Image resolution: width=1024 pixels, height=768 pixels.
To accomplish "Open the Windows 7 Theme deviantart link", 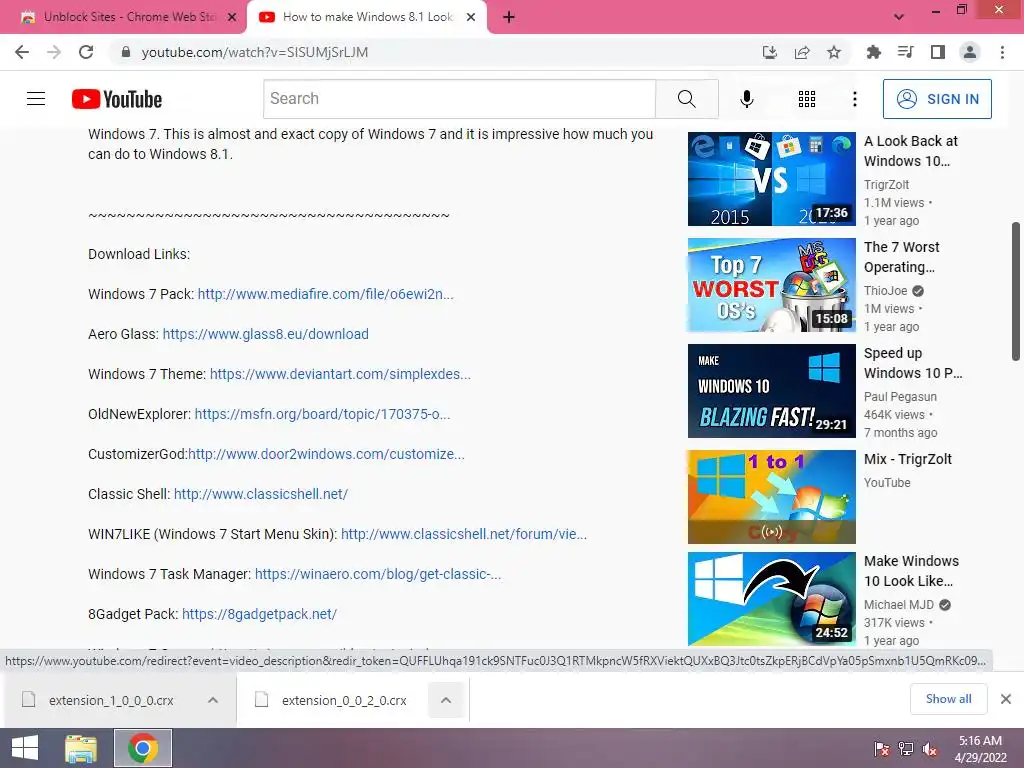I will click(340, 374).
